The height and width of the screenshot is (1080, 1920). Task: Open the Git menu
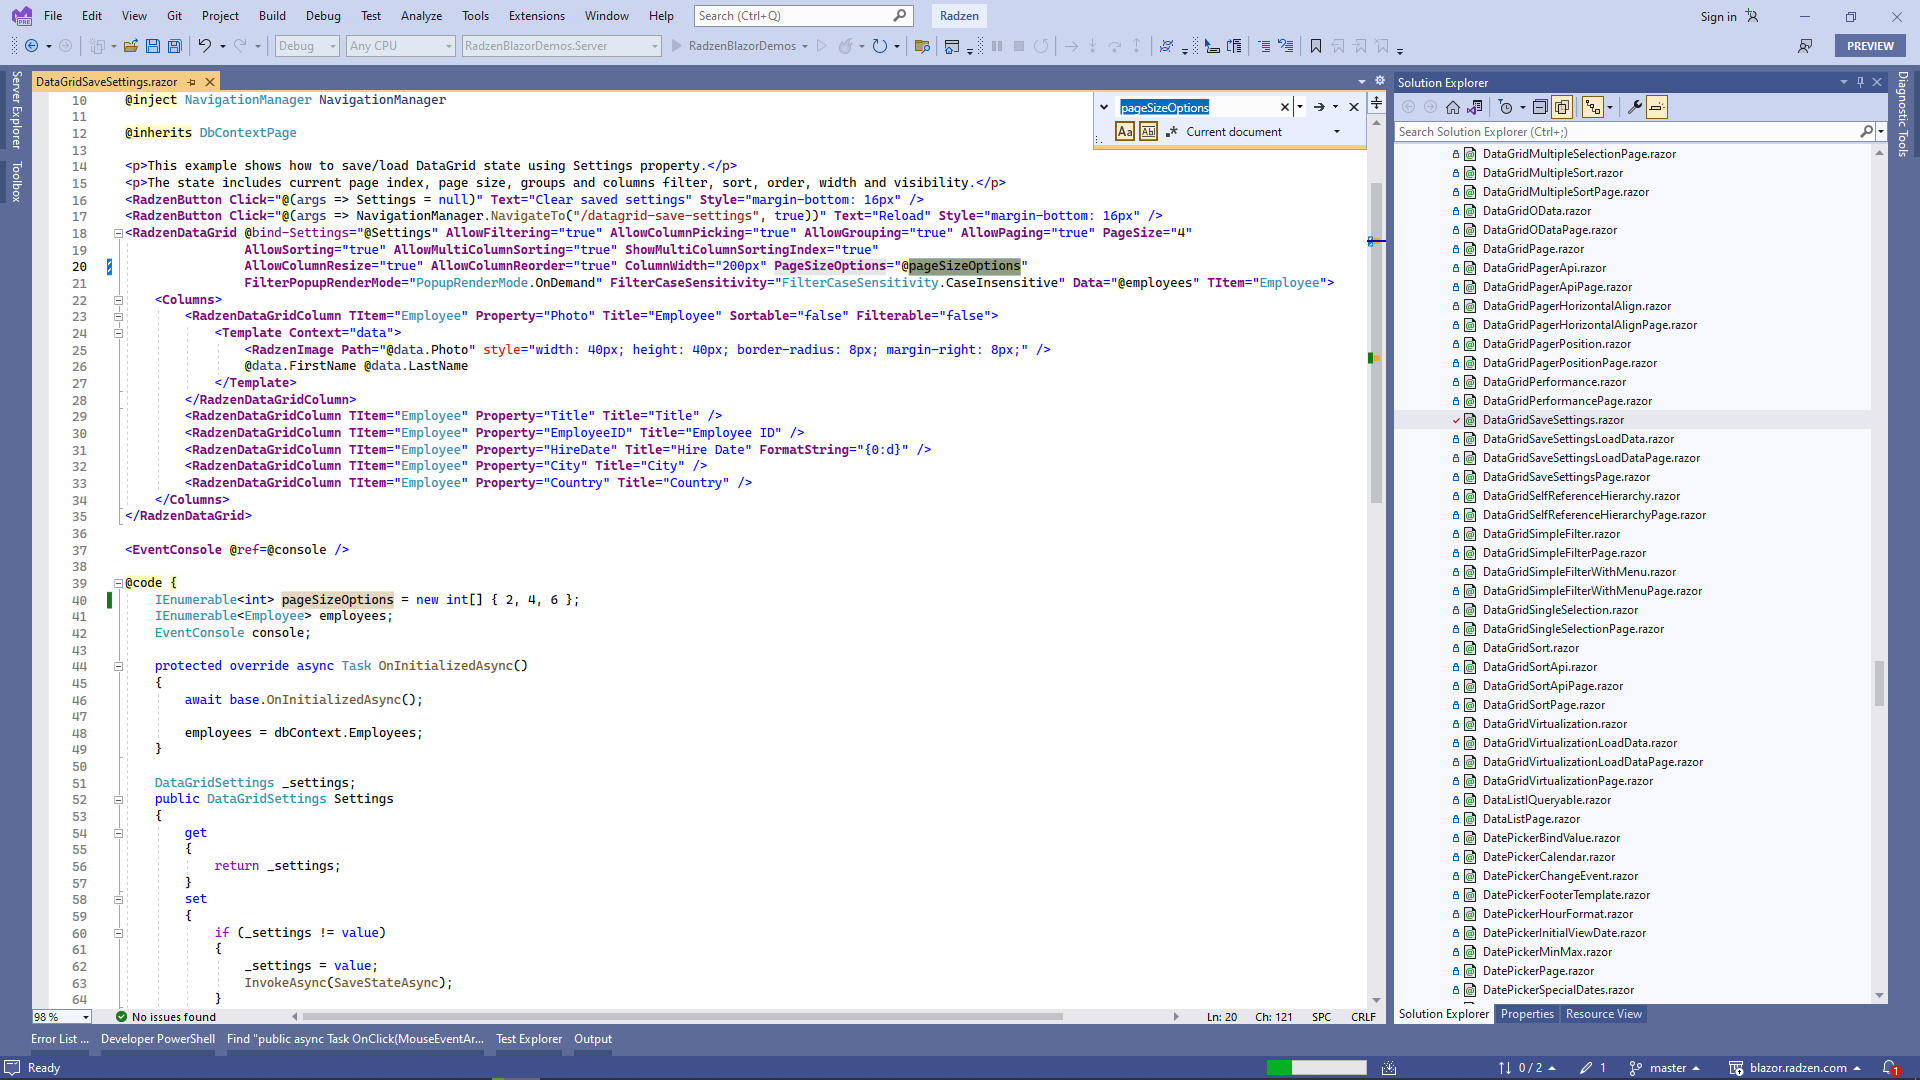(x=174, y=16)
